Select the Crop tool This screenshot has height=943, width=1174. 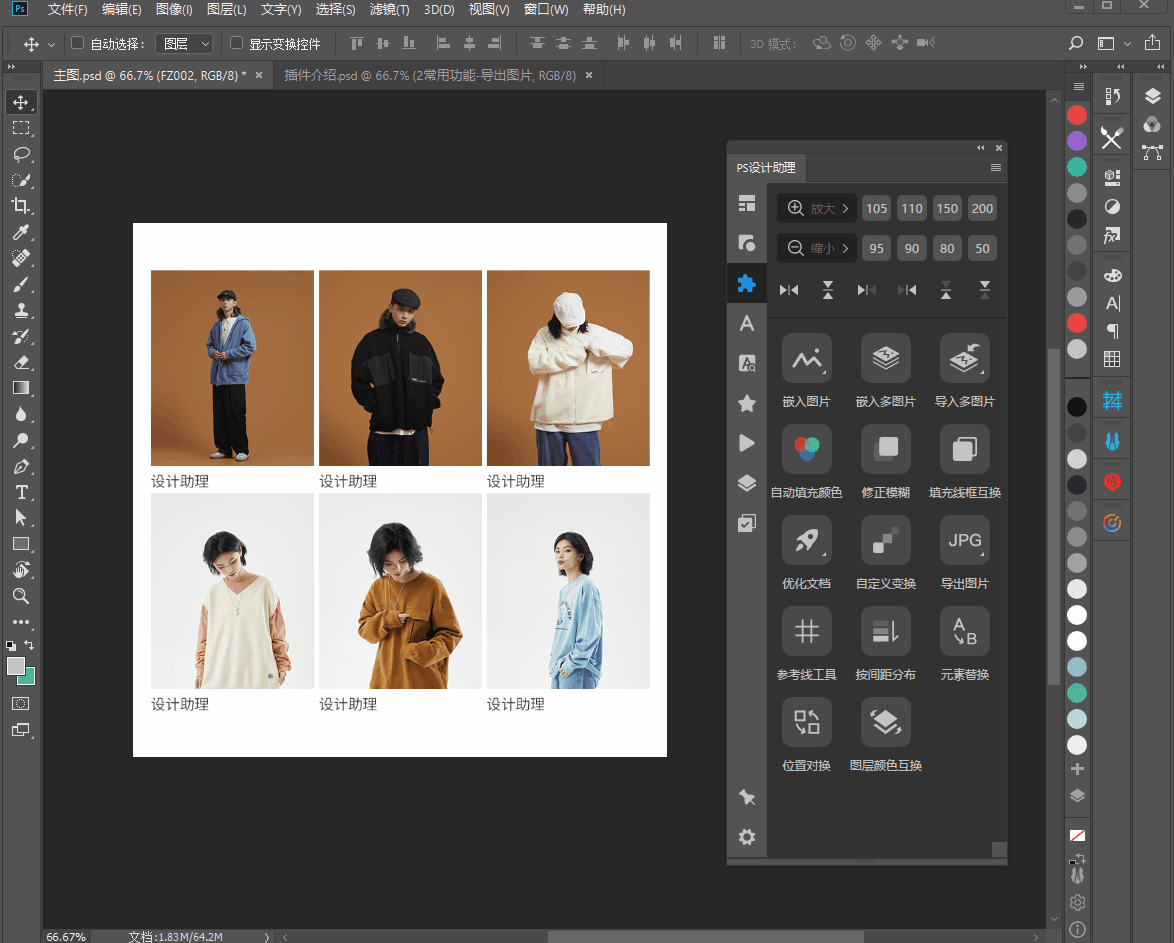20,206
